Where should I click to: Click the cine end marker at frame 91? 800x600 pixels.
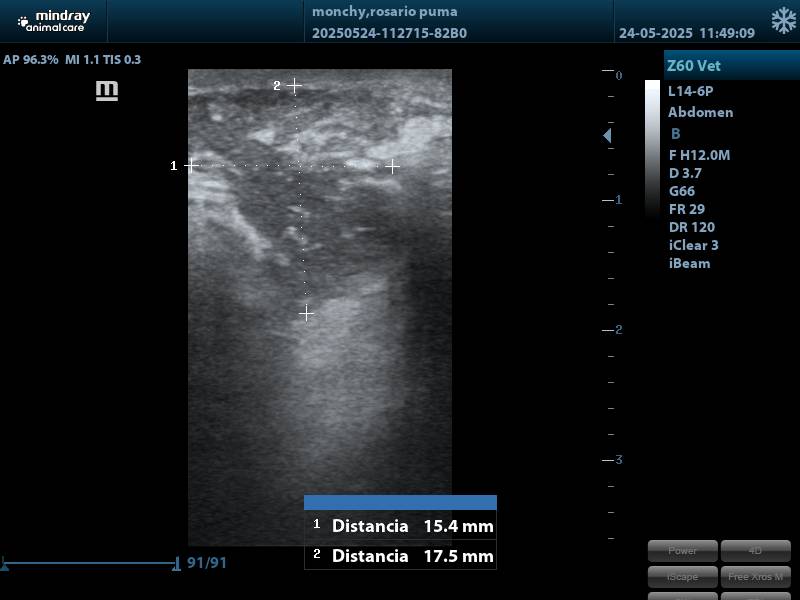click(x=177, y=564)
